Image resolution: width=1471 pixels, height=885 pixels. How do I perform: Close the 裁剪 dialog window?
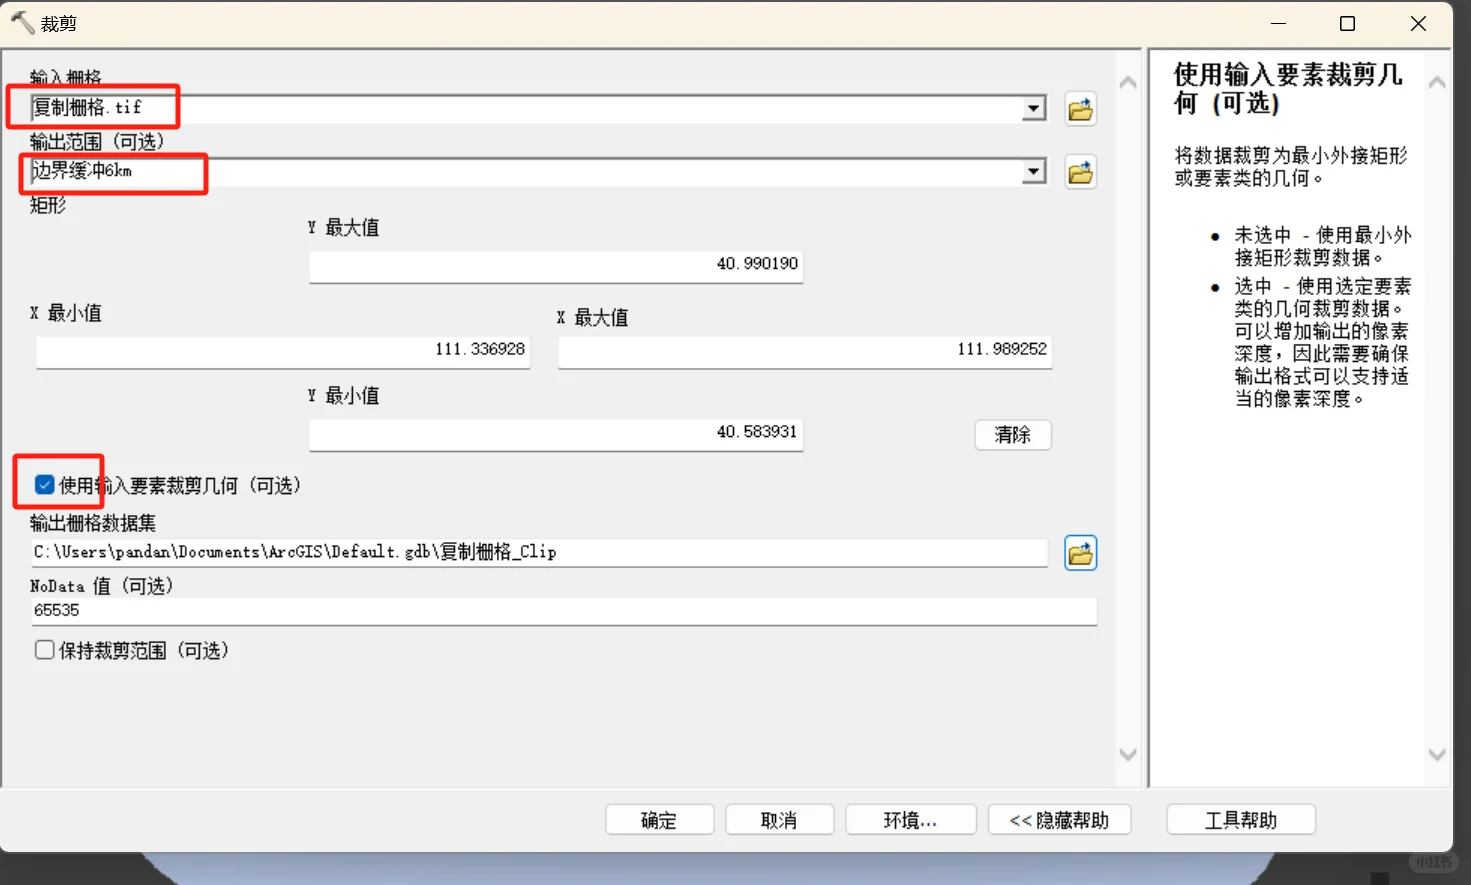click(x=1418, y=23)
